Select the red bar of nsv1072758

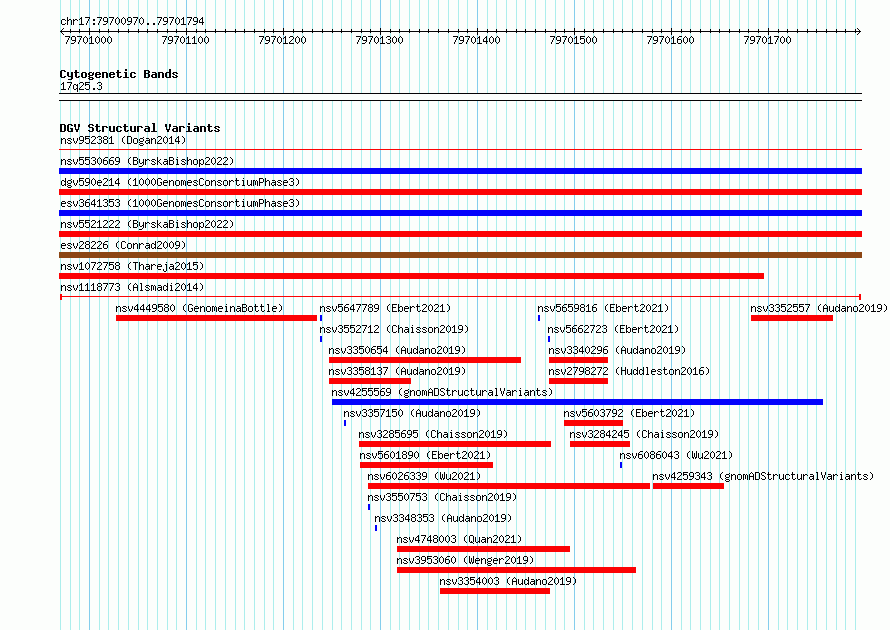pyautogui.click(x=412, y=276)
